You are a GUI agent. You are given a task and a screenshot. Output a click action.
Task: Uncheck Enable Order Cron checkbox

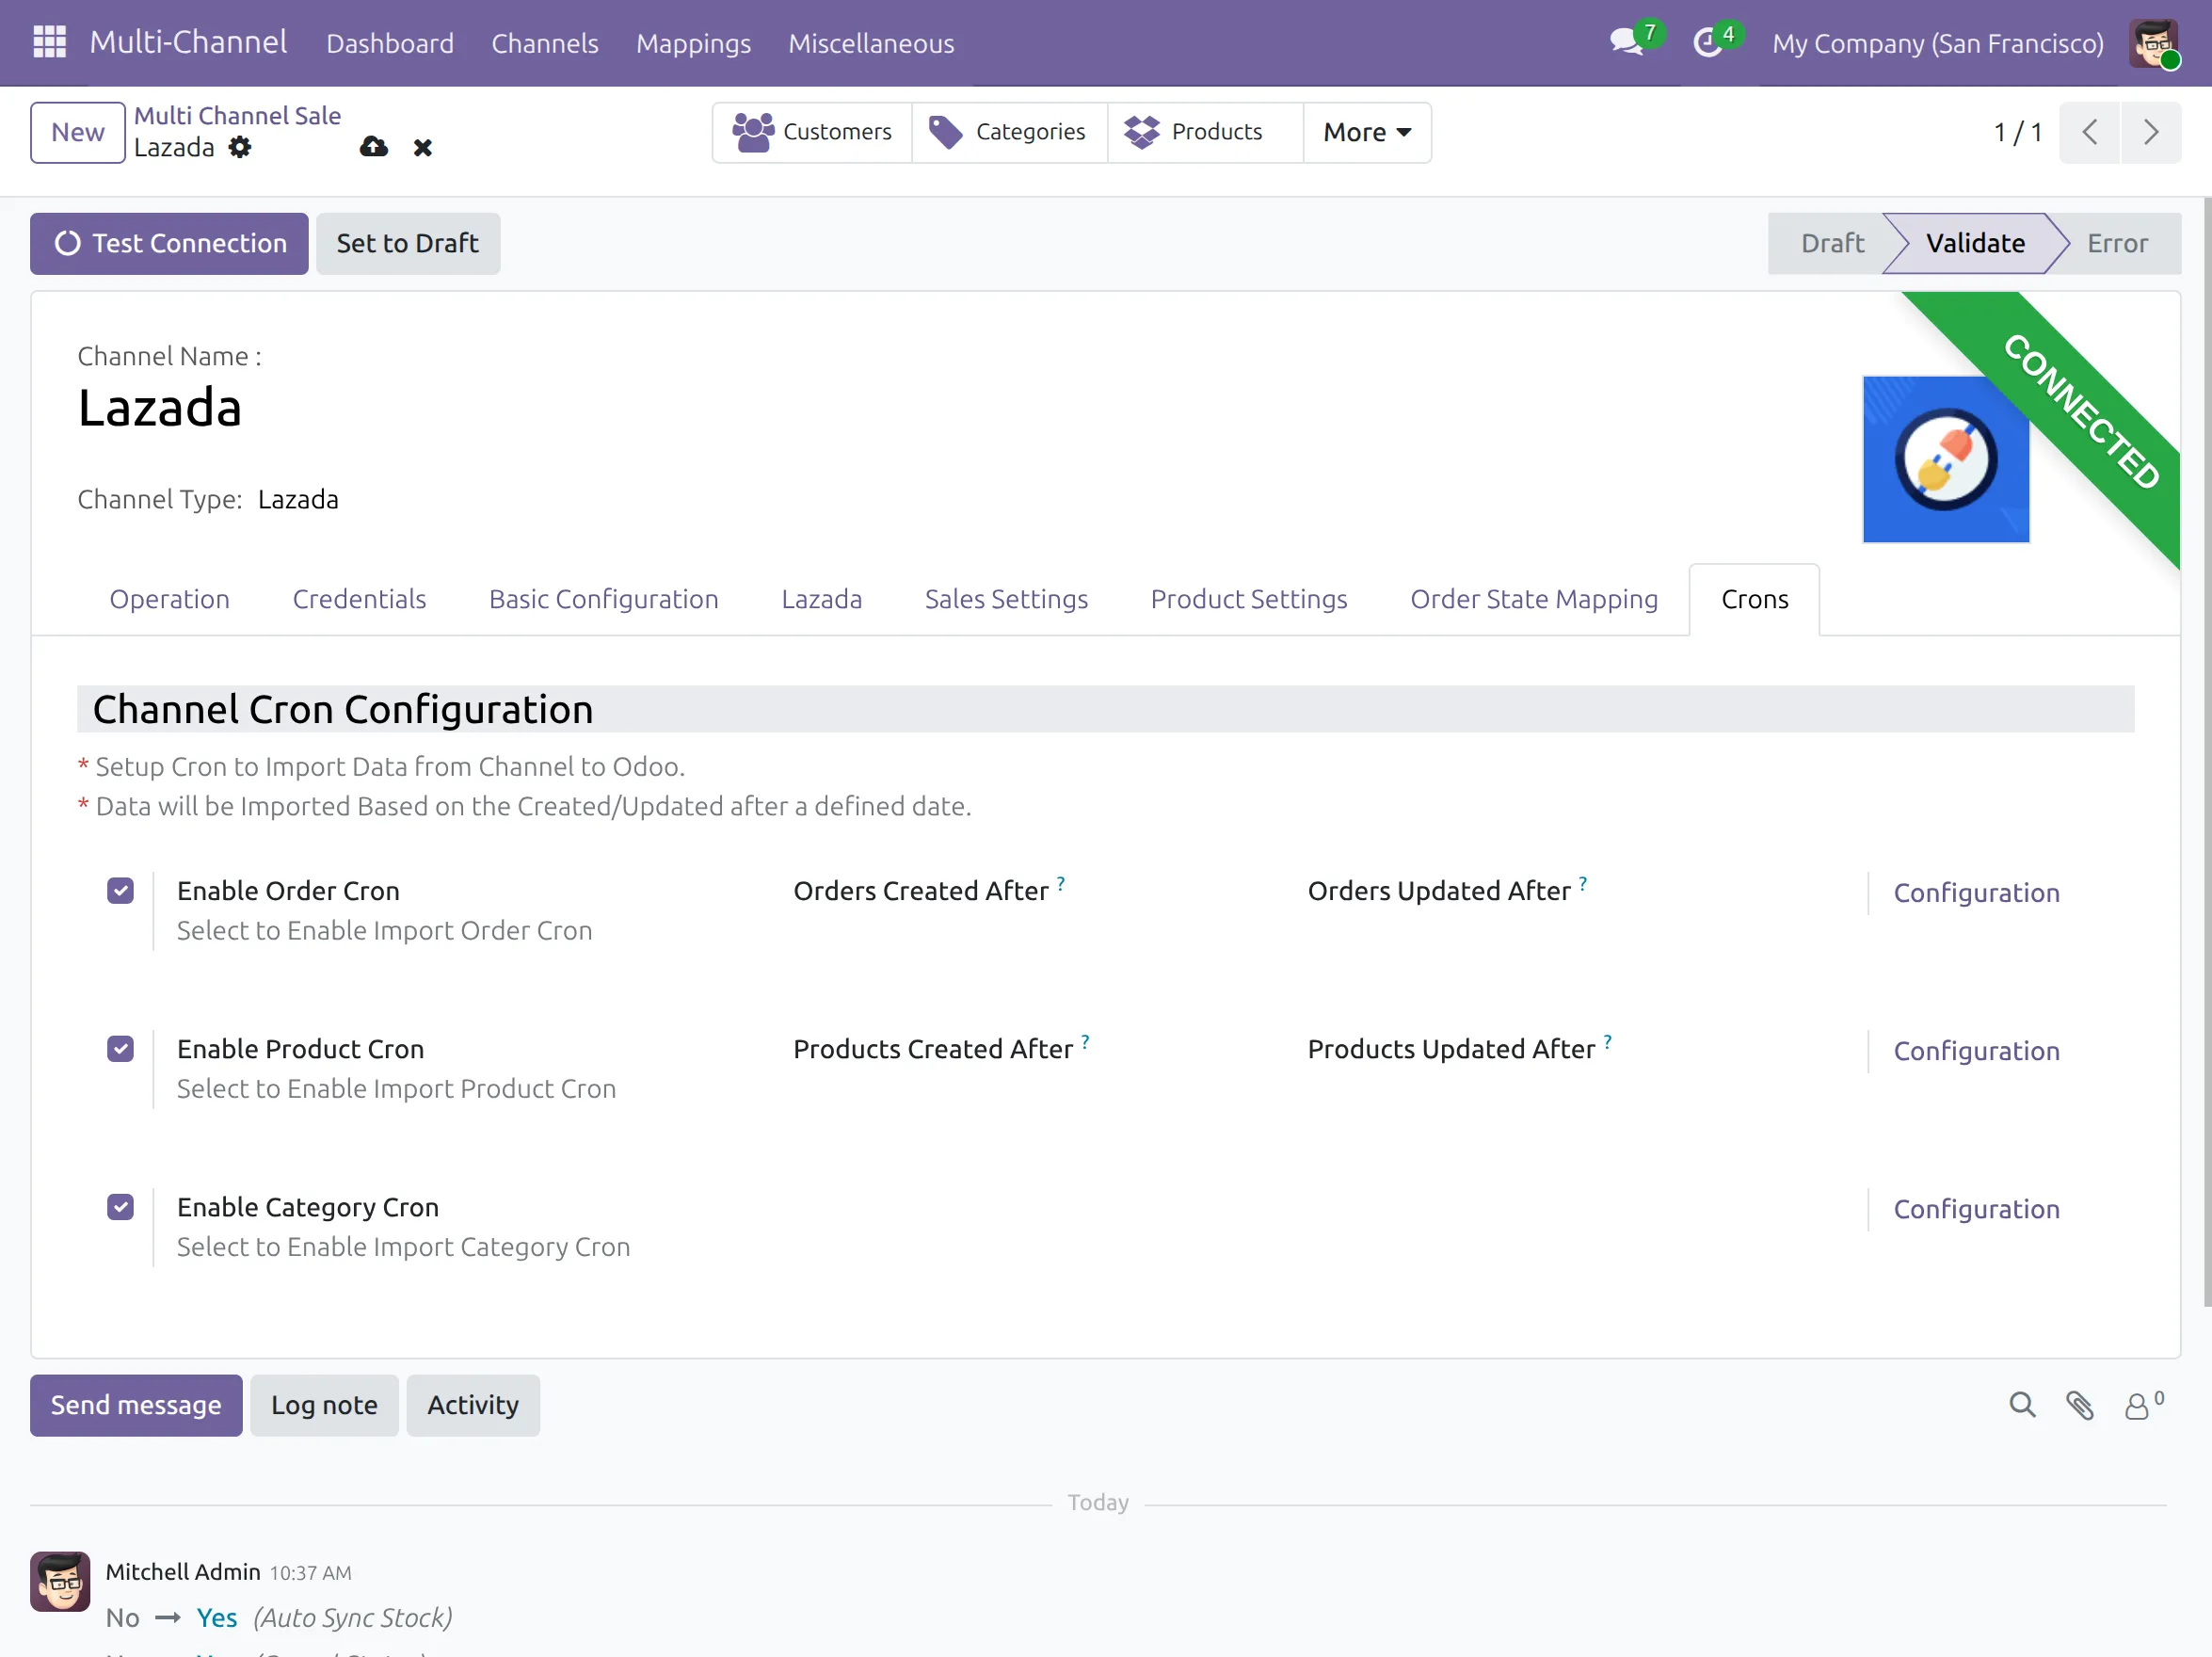pyautogui.click(x=121, y=891)
